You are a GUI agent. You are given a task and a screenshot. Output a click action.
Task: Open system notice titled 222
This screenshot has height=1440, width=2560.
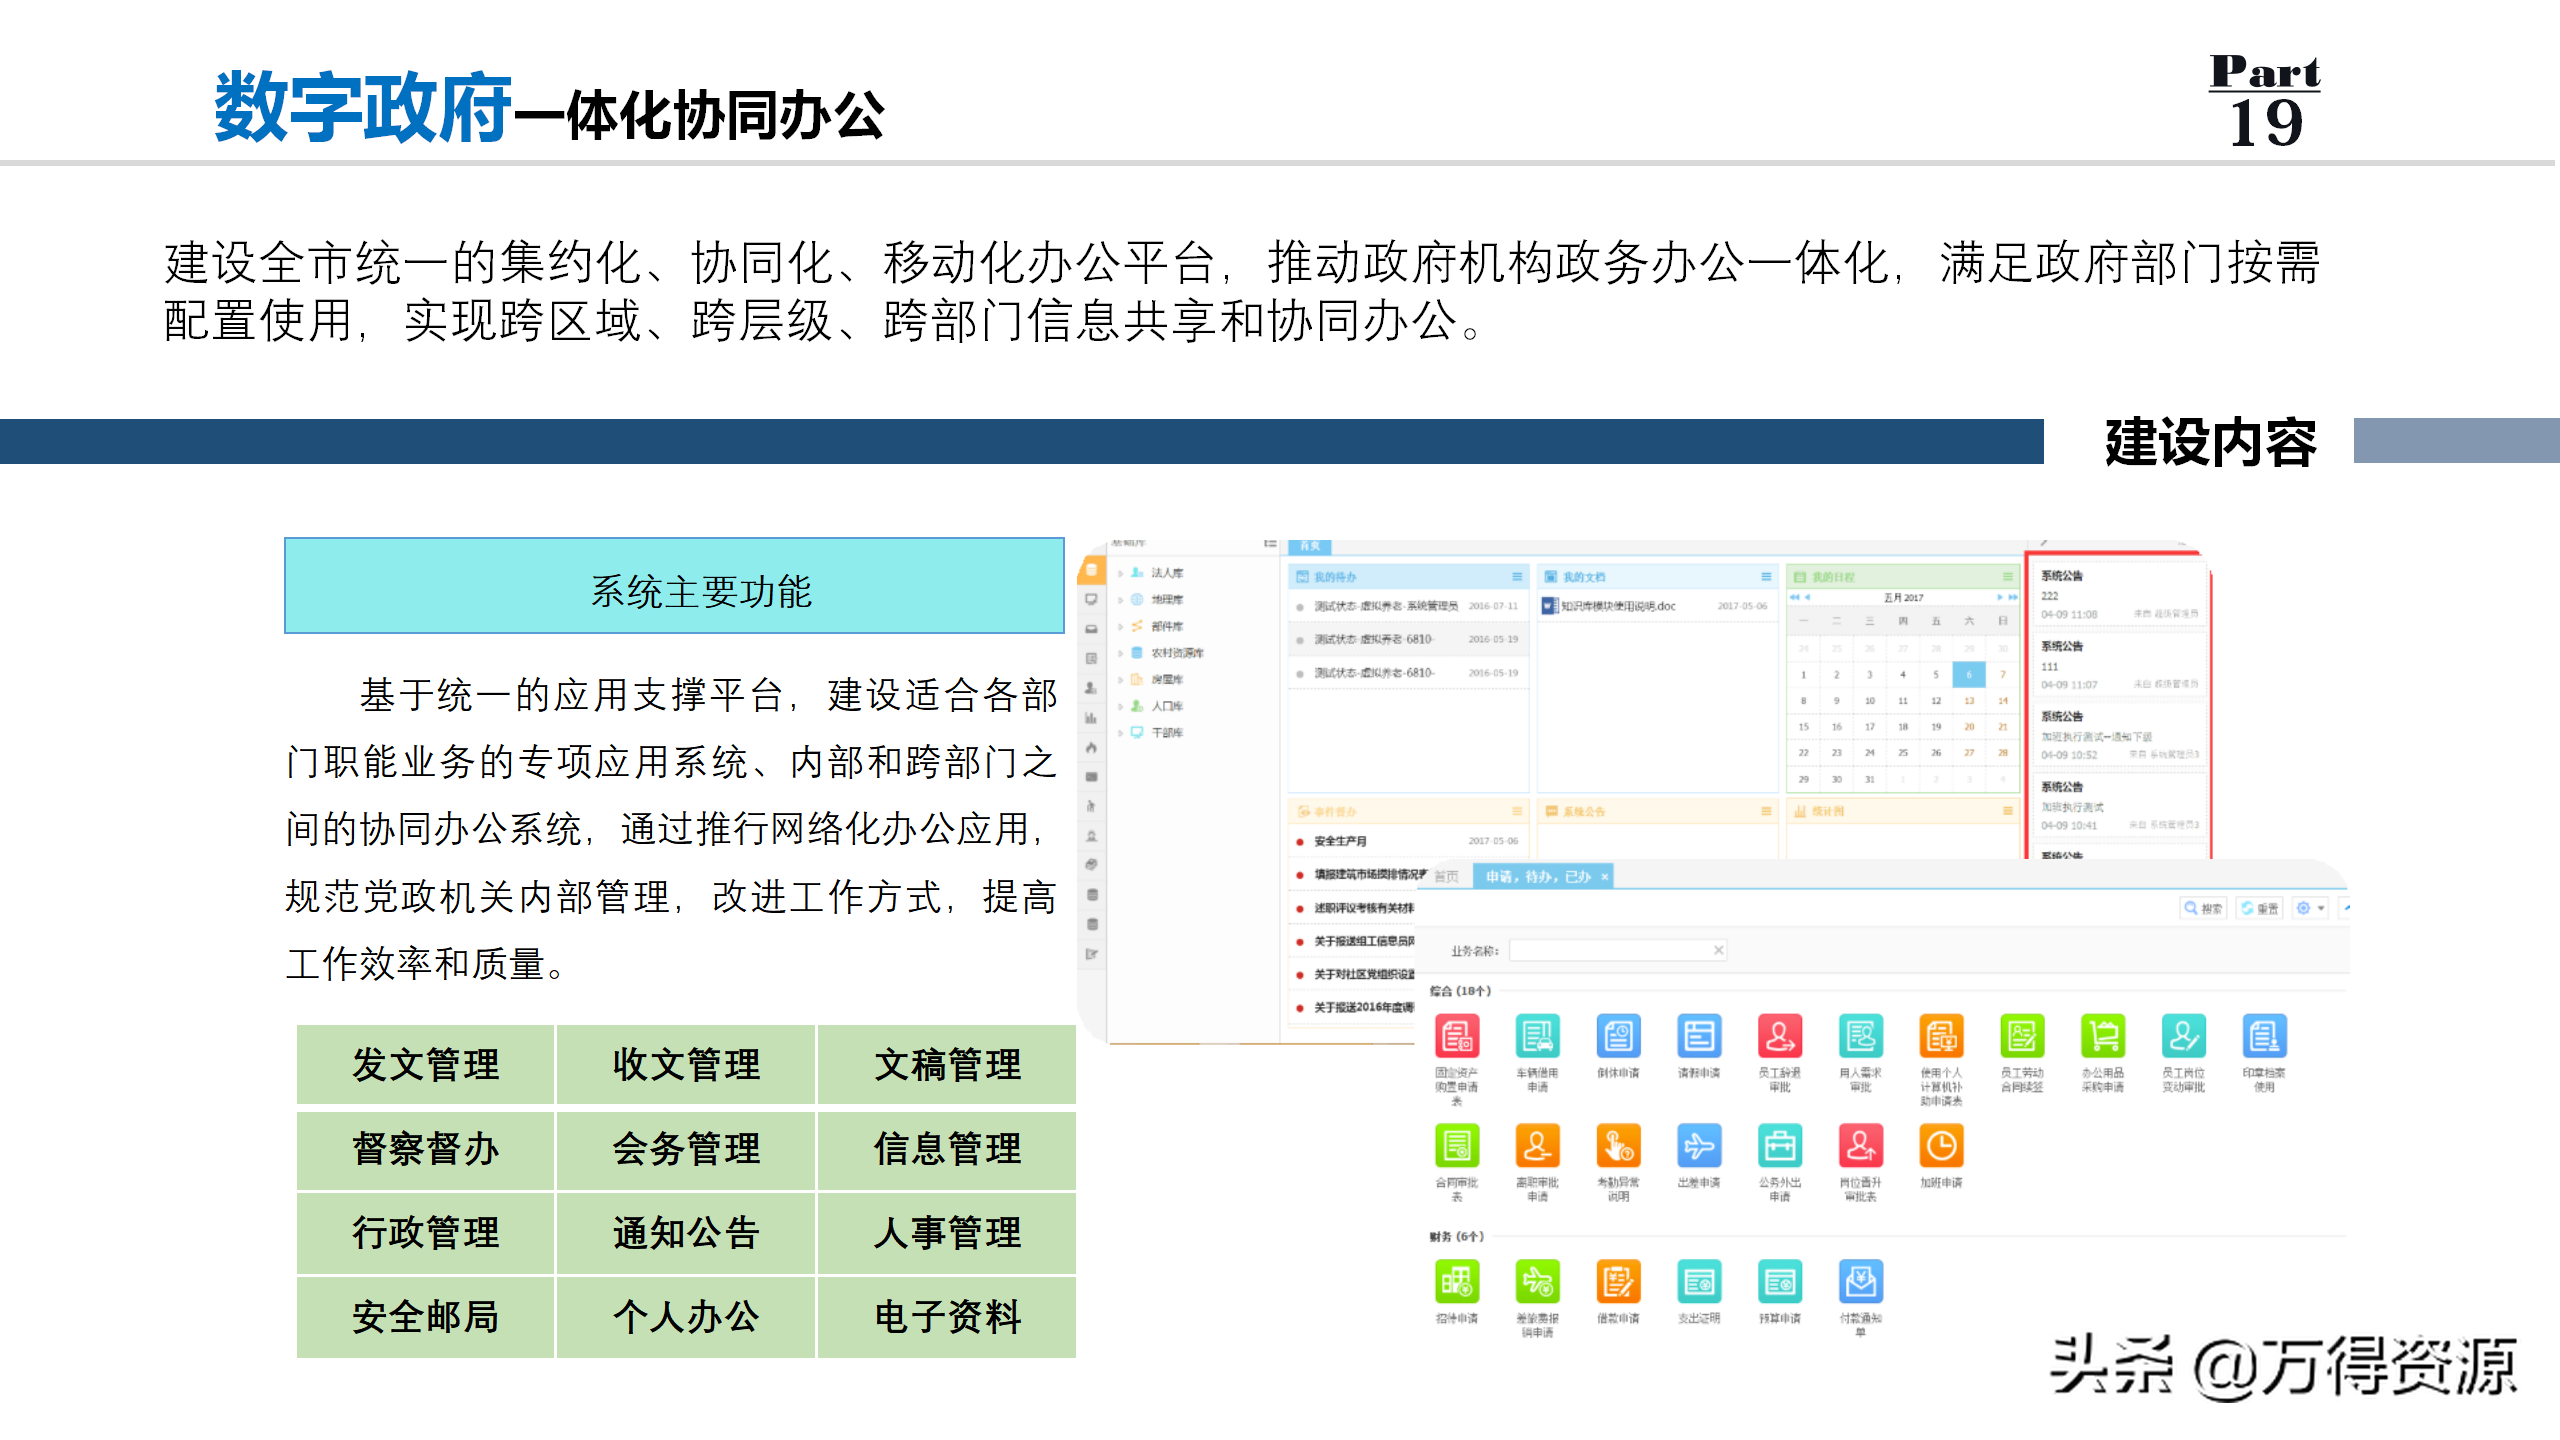click(2119, 595)
